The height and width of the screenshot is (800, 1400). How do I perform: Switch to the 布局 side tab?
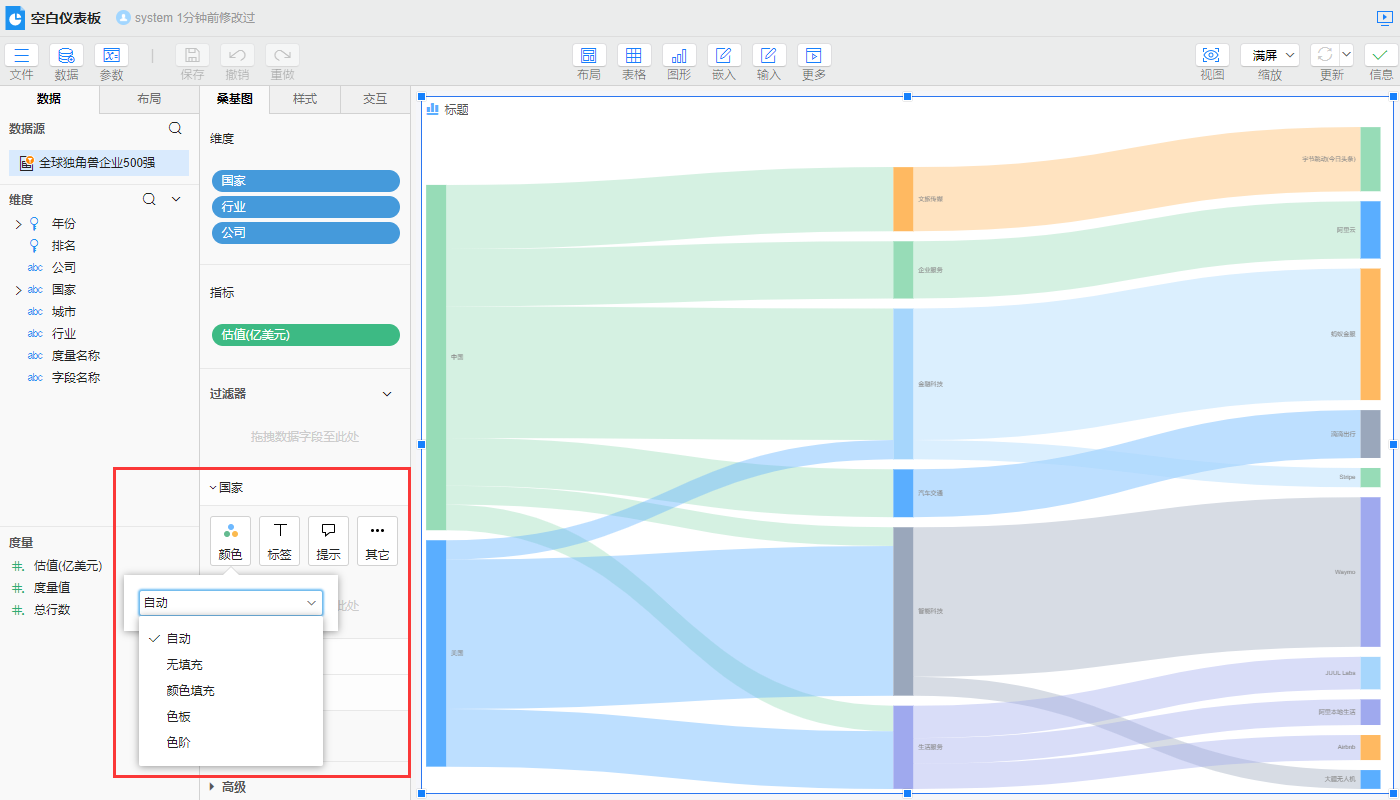point(149,99)
